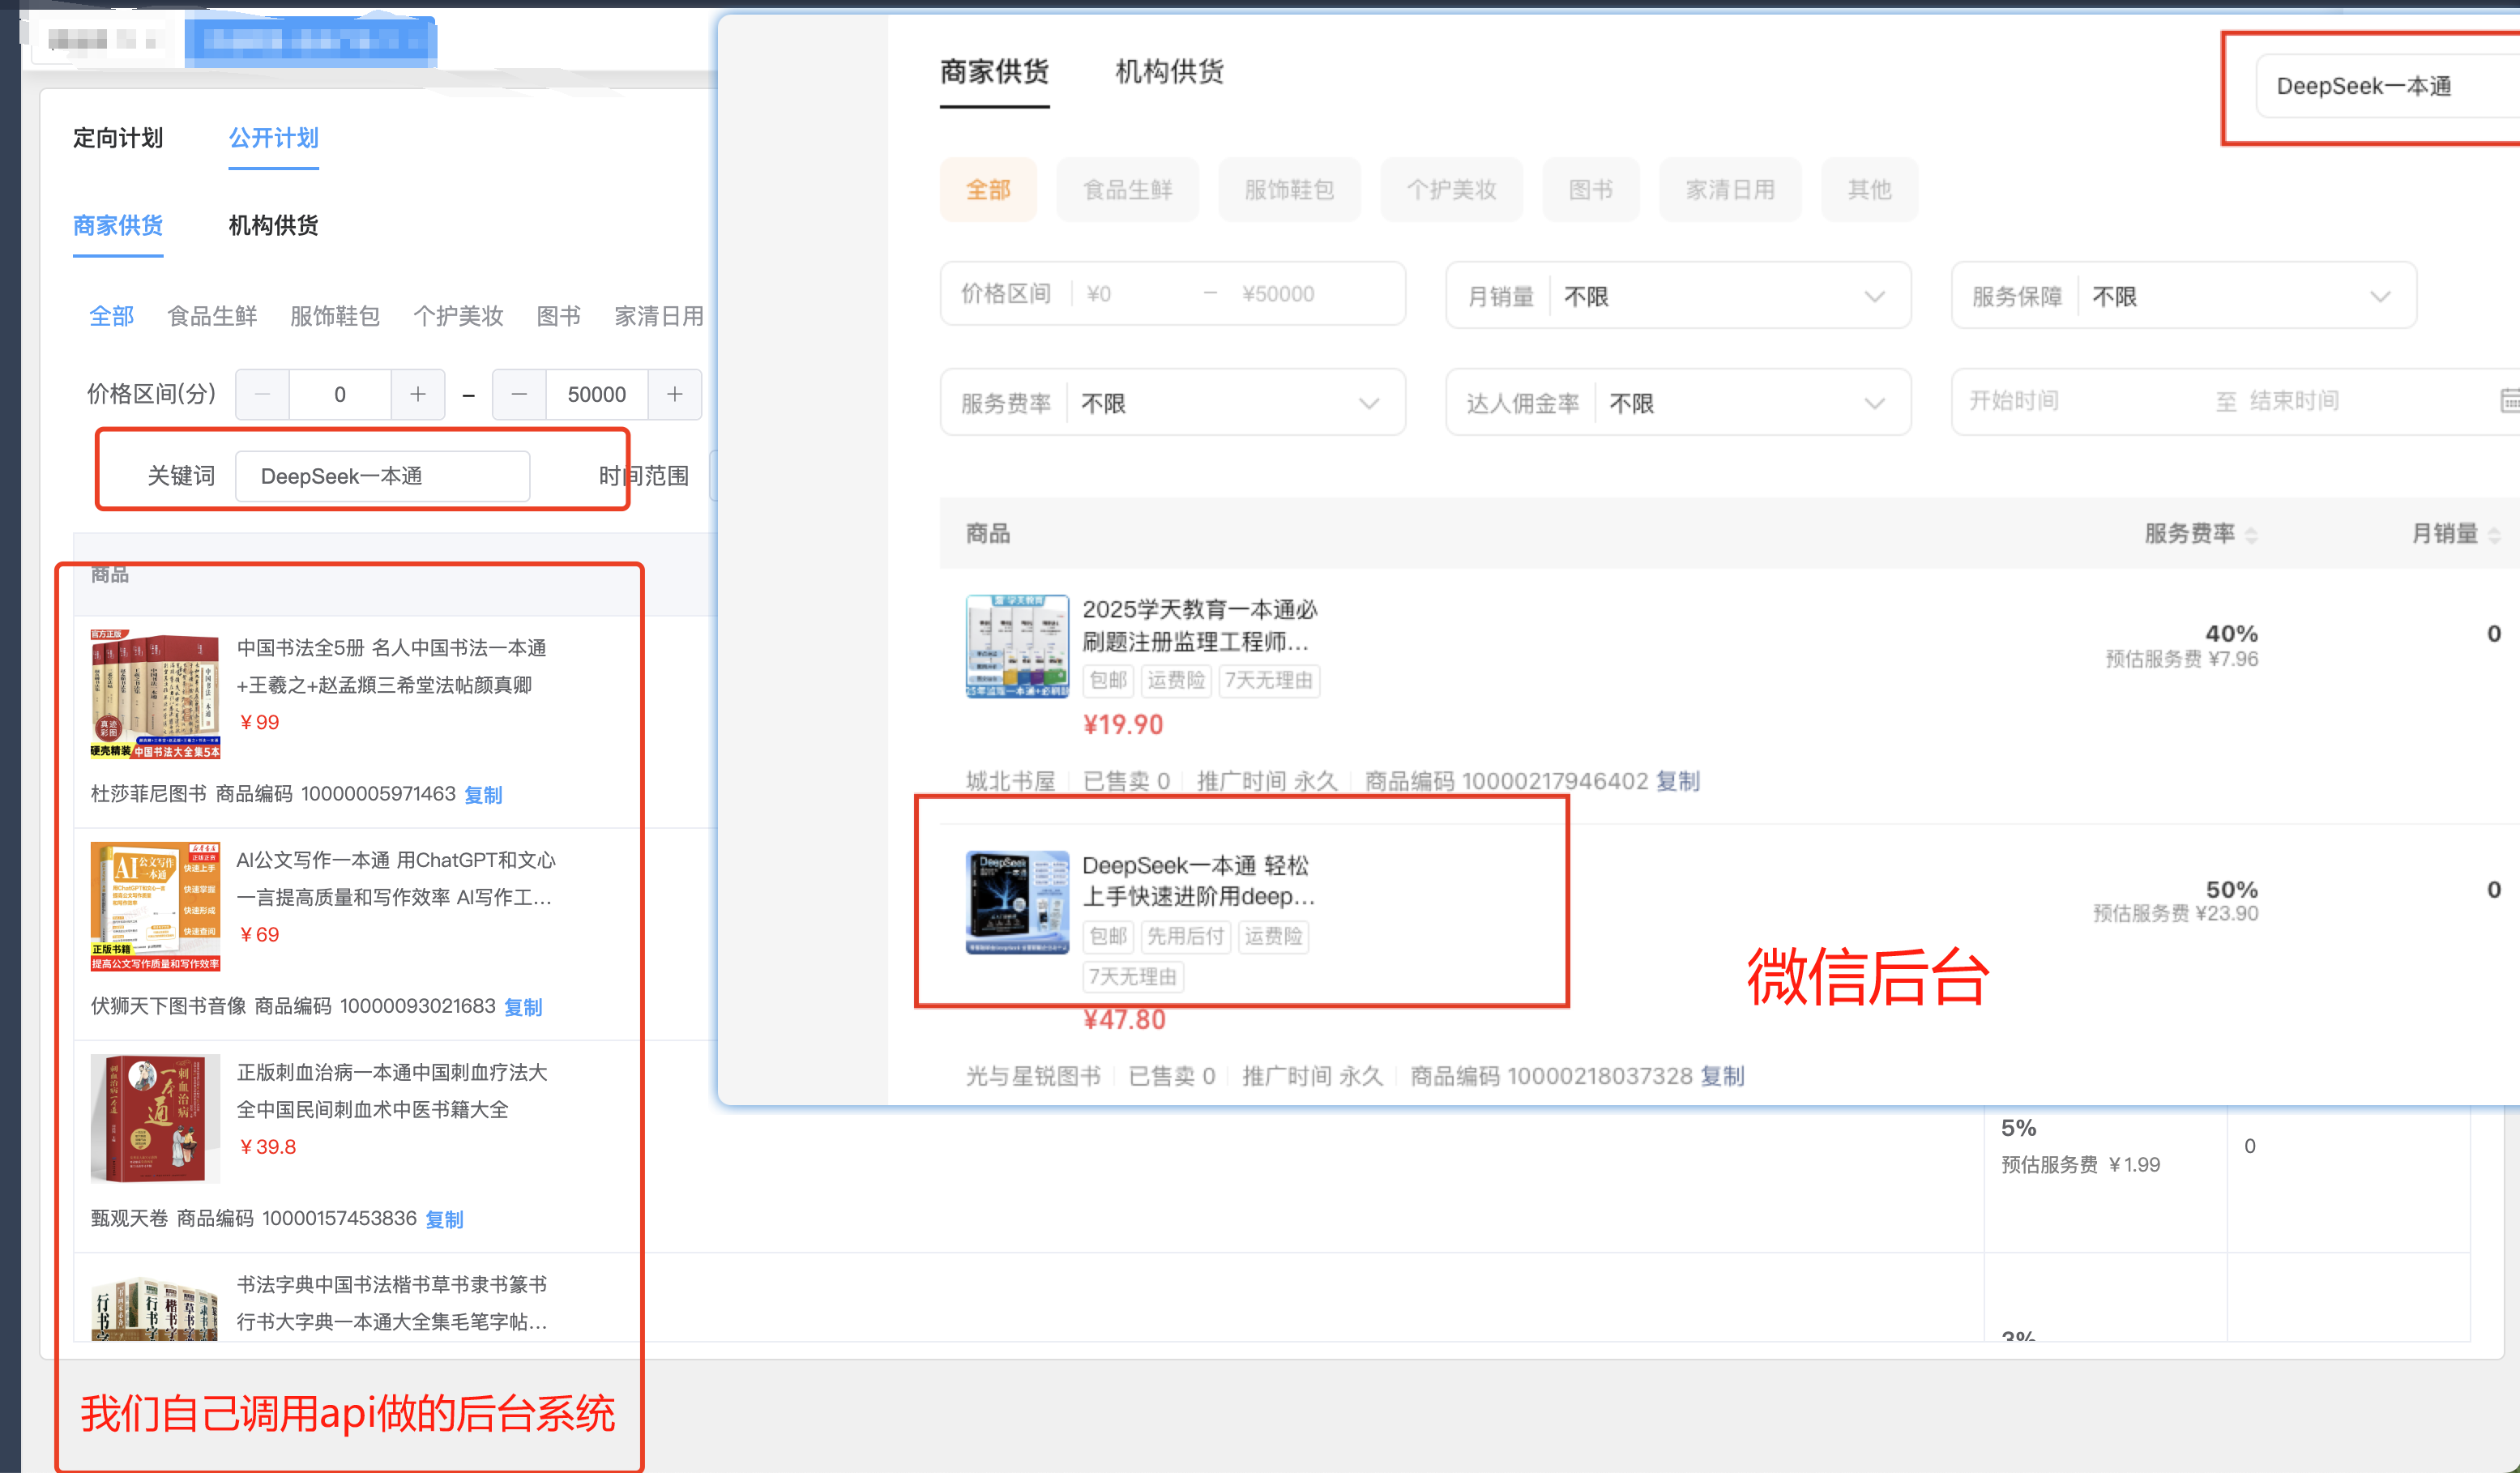The height and width of the screenshot is (1473, 2520).
Task: Click 食品生鲜 category chip in front panel
Action: (1127, 189)
